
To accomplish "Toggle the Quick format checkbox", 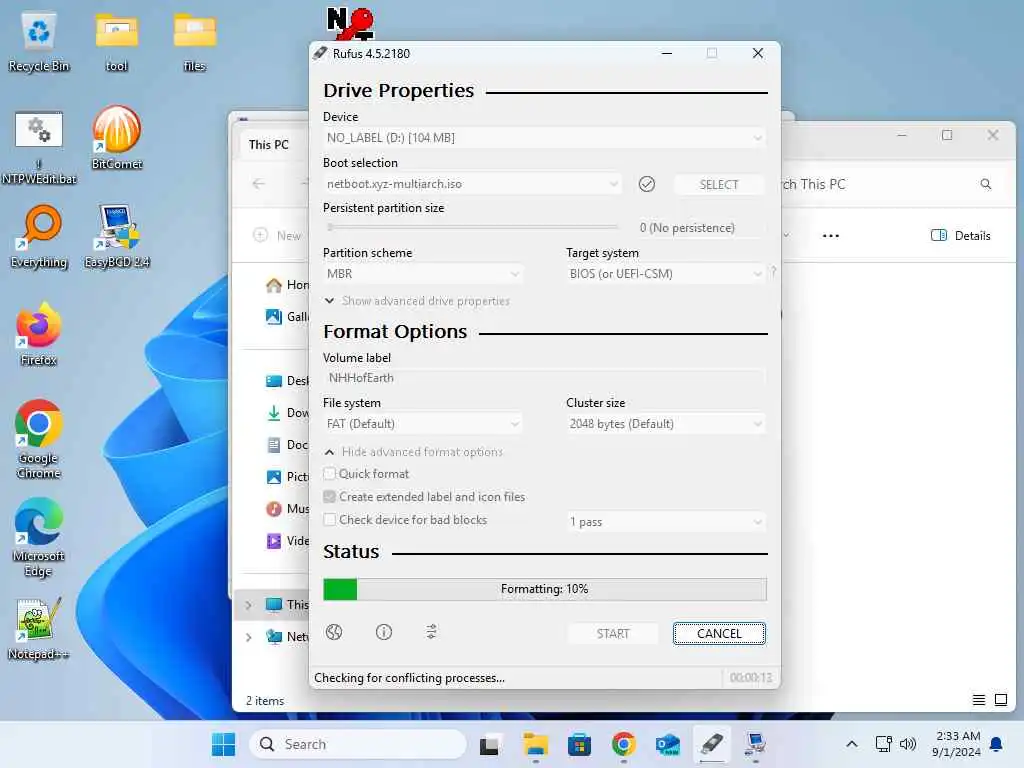I will point(330,473).
